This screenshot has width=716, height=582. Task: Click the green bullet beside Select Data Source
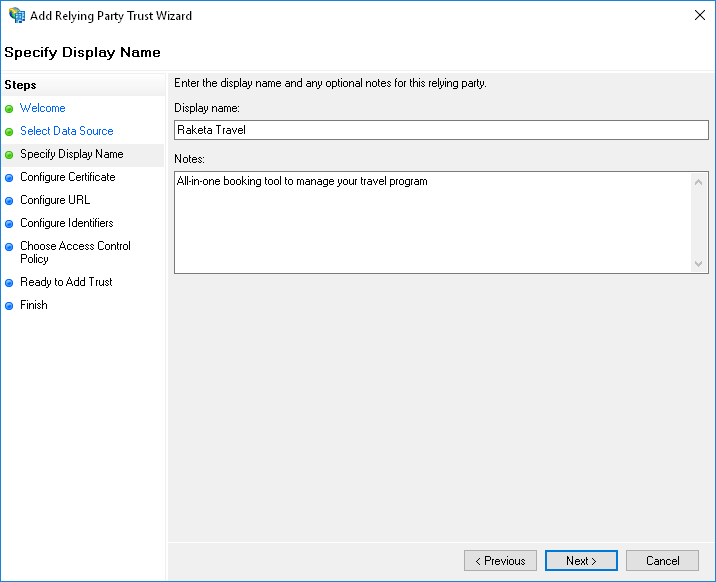(x=9, y=132)
